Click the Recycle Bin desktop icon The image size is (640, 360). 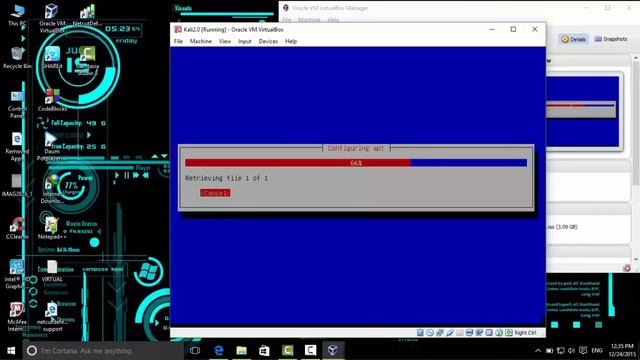(17, 58)
